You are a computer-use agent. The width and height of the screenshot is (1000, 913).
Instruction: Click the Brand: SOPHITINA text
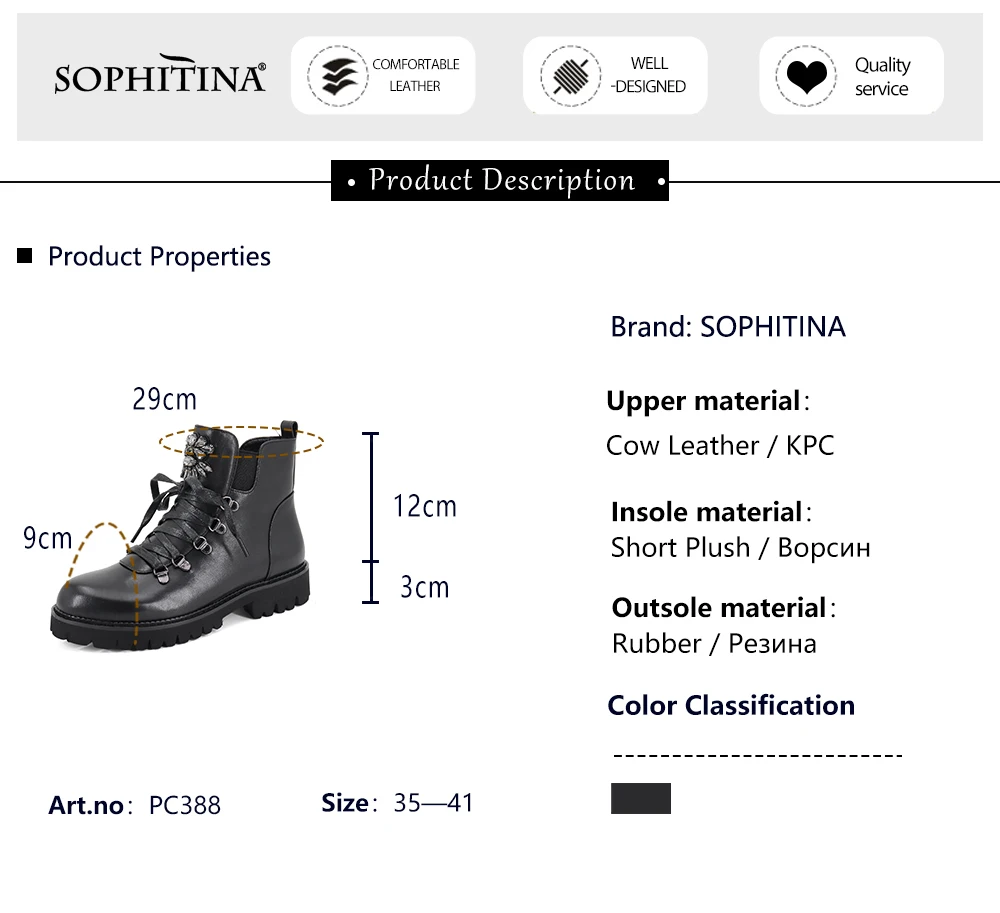tap(728, 326)
